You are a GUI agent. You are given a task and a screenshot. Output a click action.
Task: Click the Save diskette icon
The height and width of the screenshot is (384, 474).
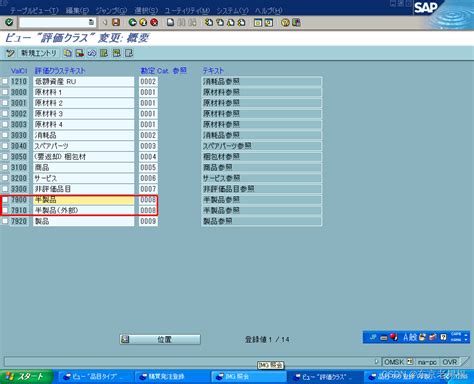coord(116,22)
